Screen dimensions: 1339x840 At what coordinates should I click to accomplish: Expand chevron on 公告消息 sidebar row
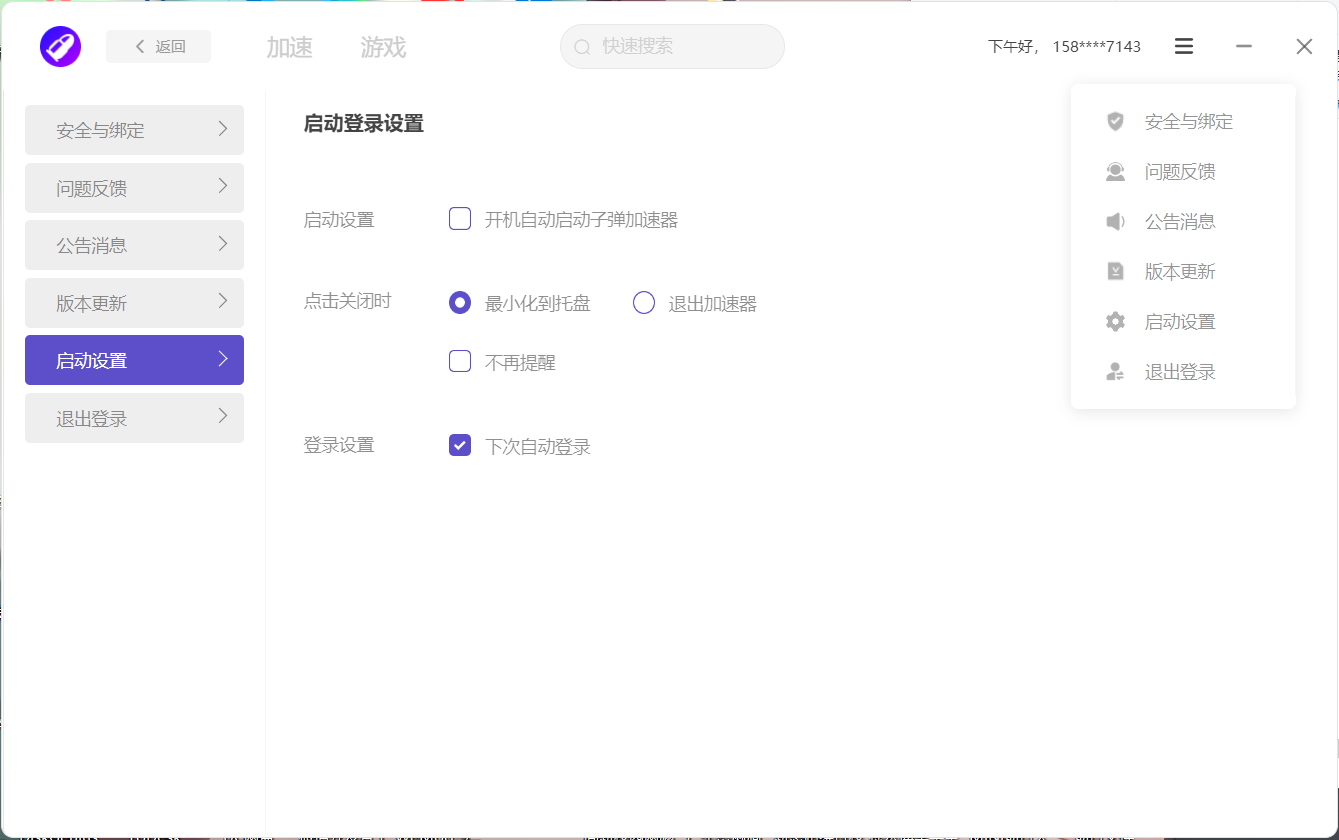[223, 244]
